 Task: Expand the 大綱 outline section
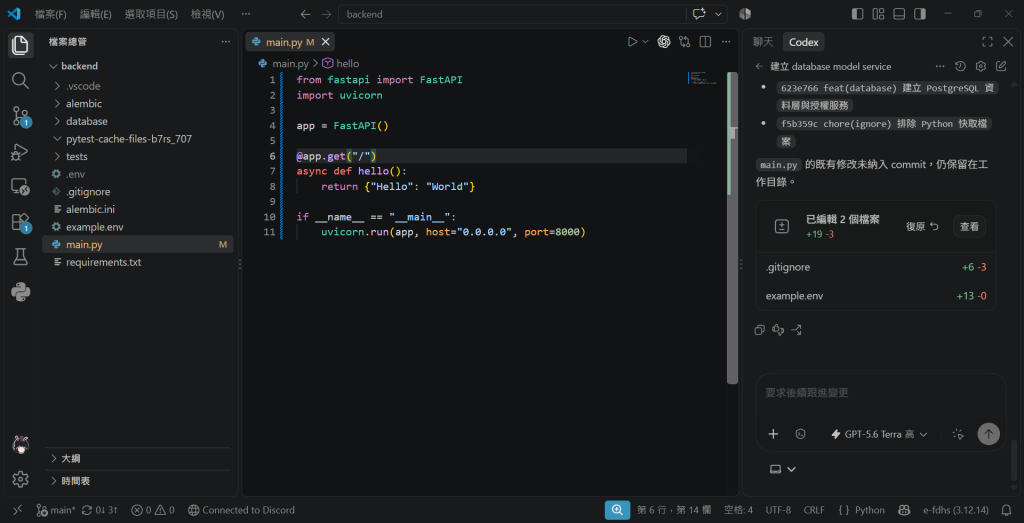point(137,458)
